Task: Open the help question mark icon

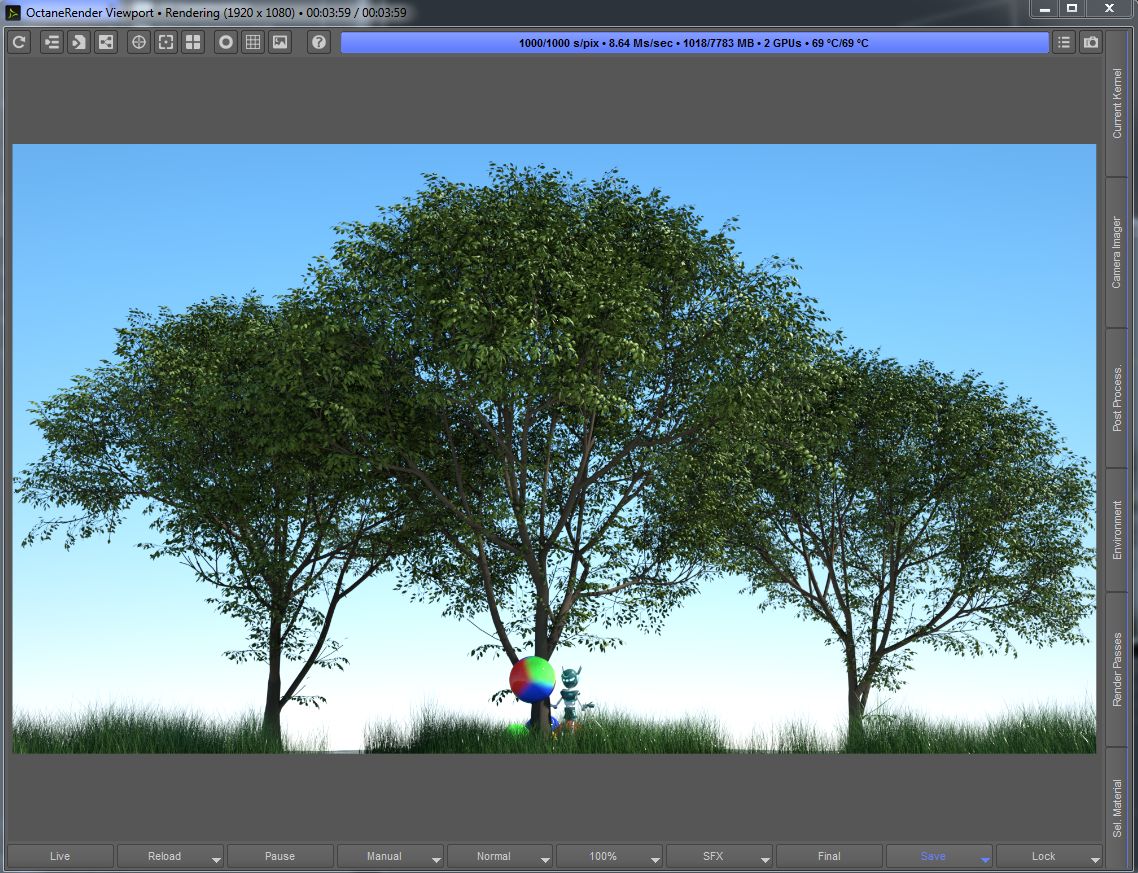Action: [319, 43]
